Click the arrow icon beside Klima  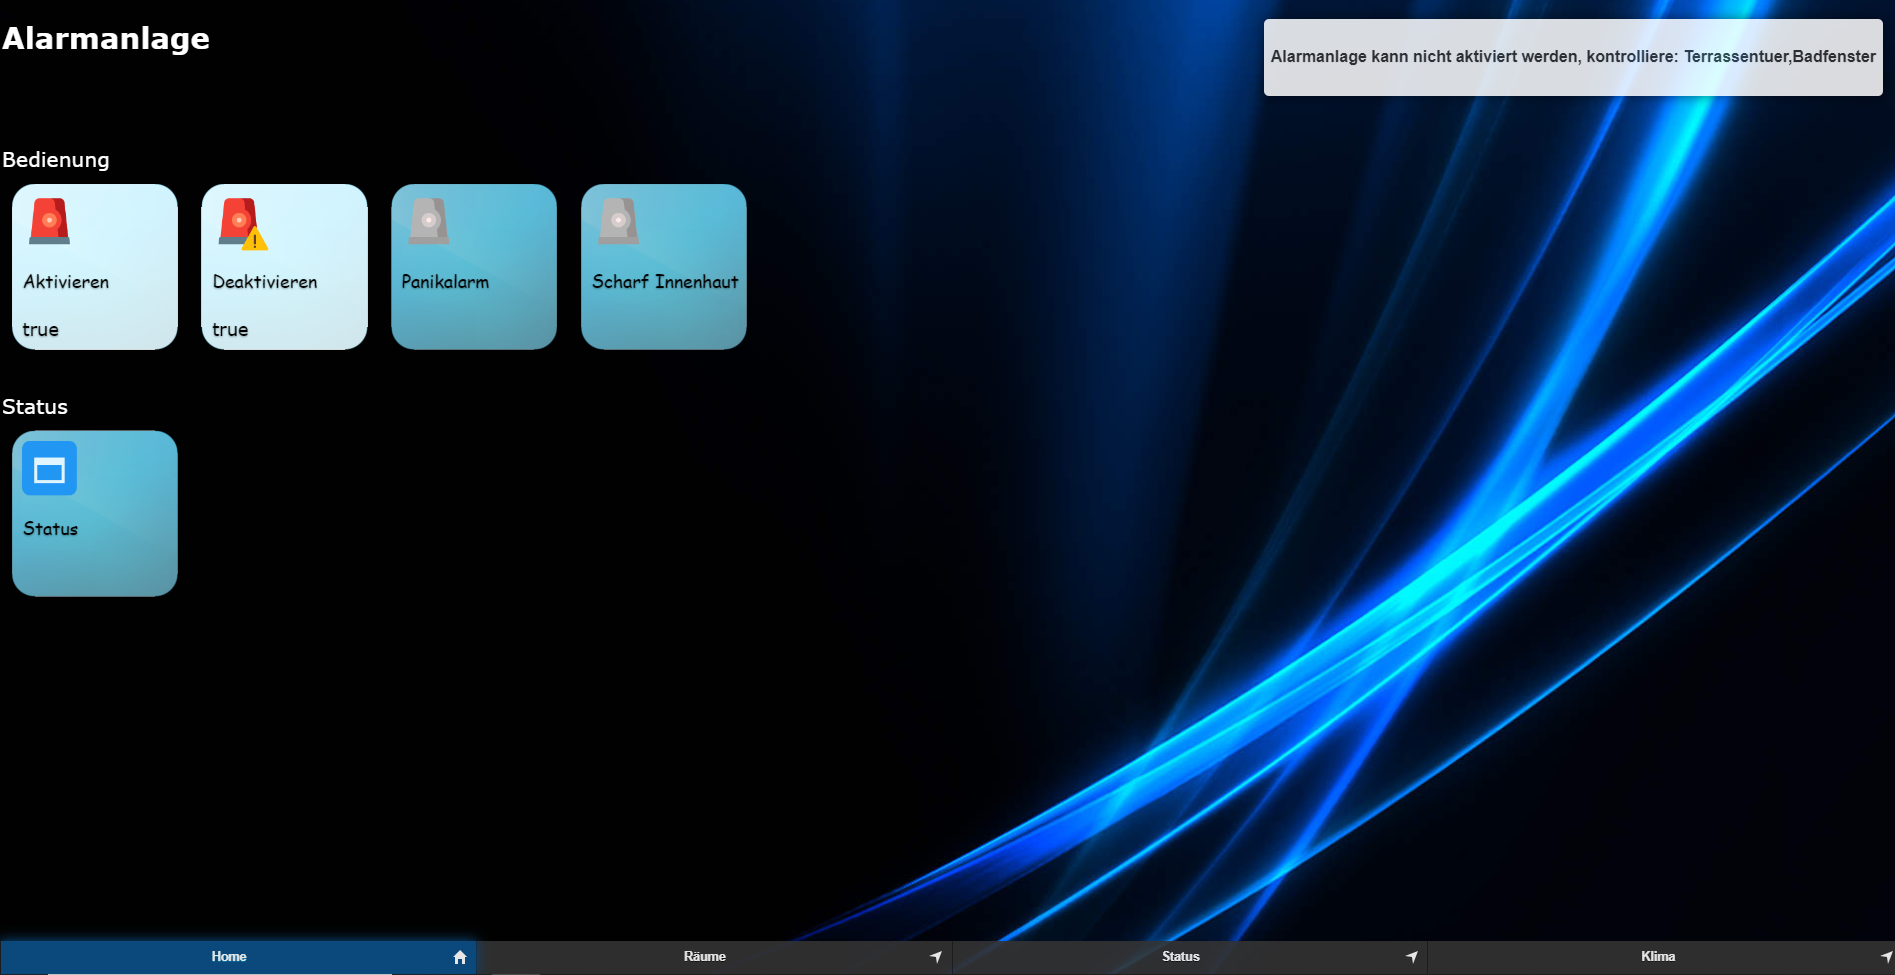pos(1886,957)
